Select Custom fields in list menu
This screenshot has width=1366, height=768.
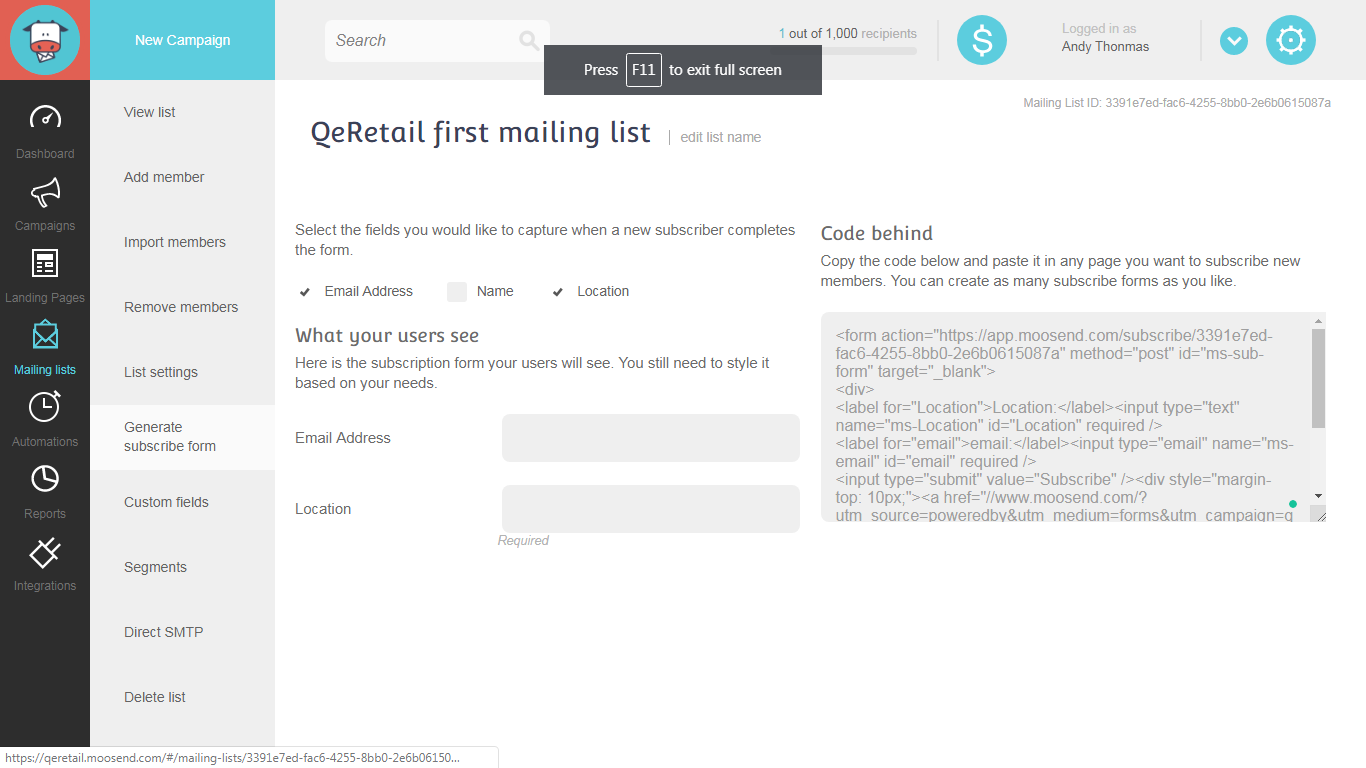pos(166,502)
